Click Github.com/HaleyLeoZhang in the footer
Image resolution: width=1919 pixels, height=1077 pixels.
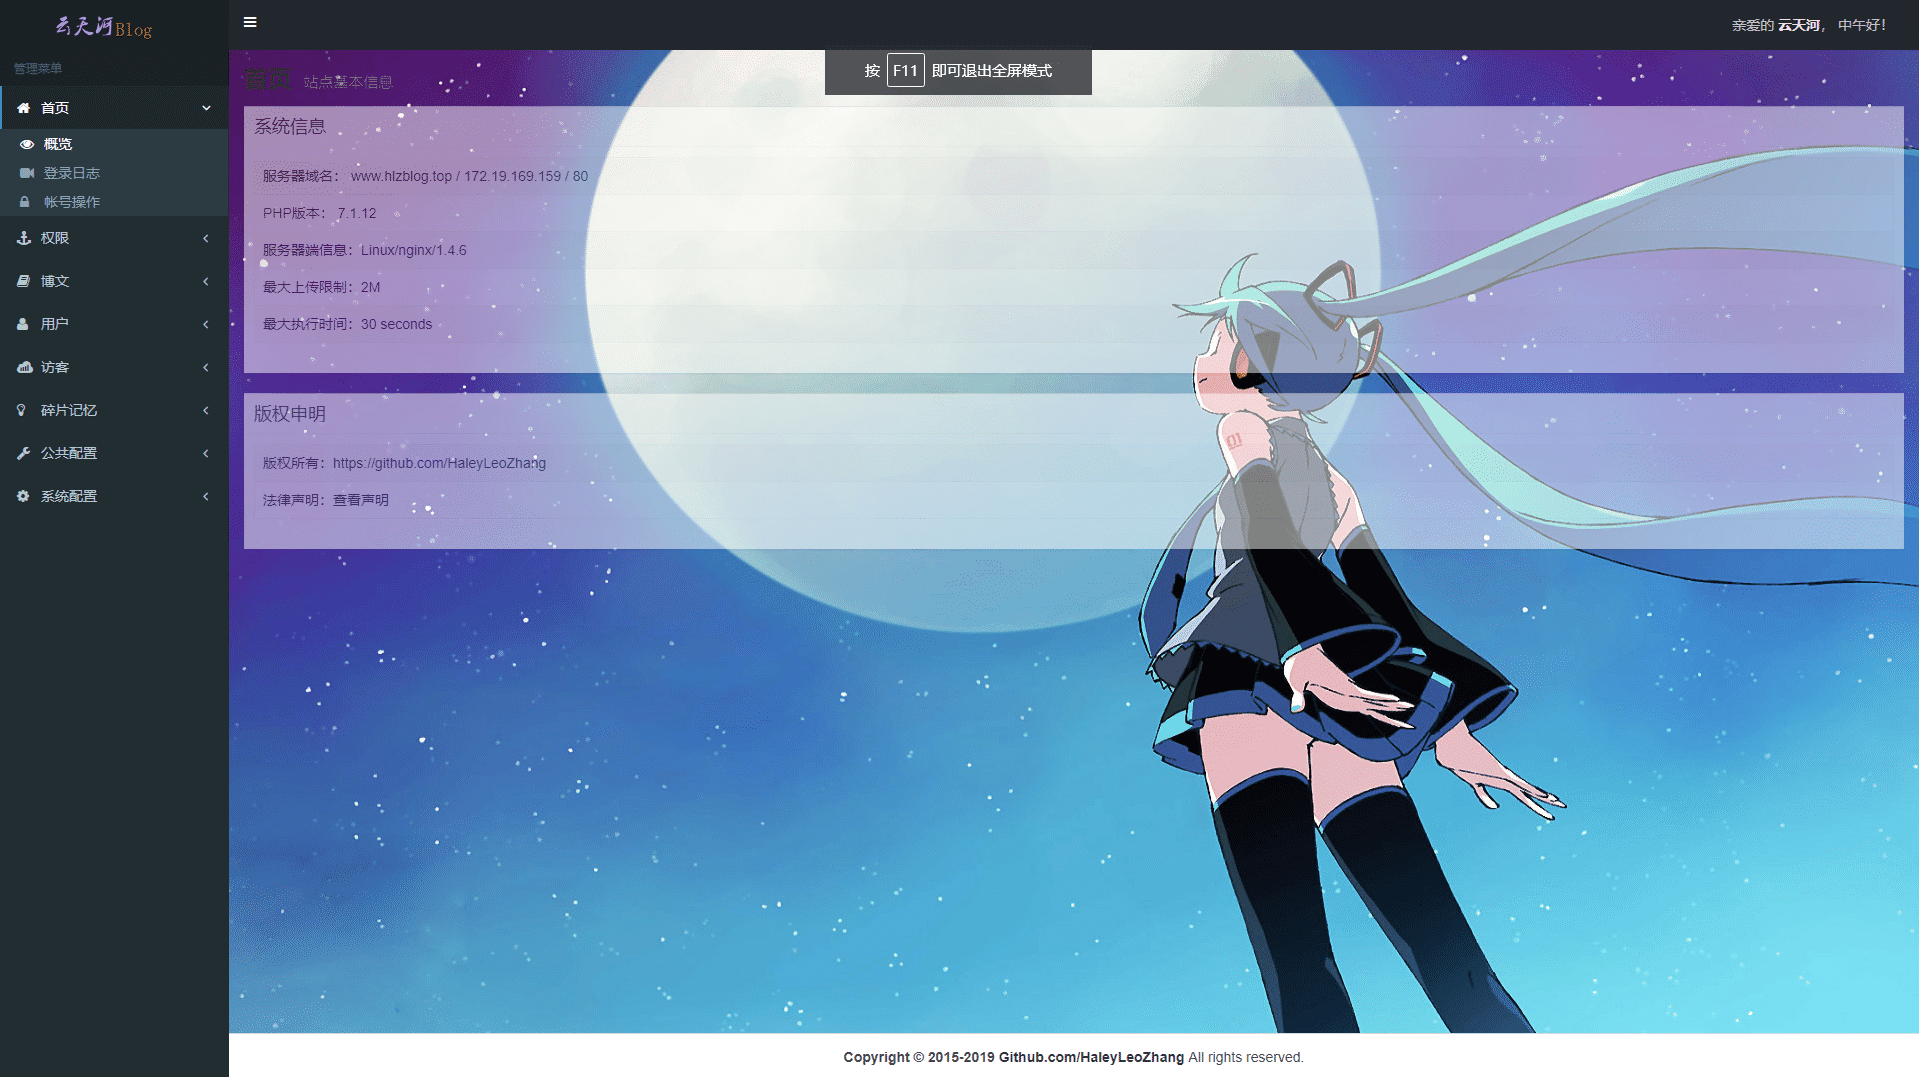click(x=1091, y=1057)
